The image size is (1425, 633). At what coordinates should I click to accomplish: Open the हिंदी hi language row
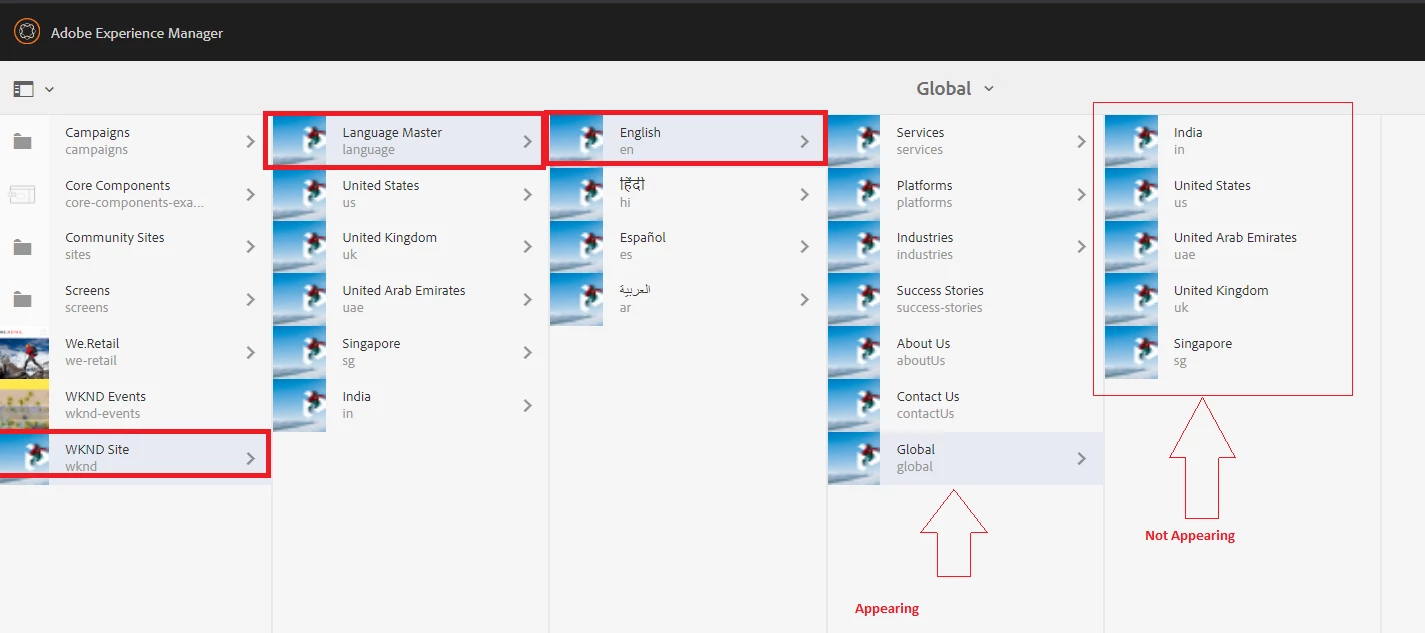[x=687, y=194]
